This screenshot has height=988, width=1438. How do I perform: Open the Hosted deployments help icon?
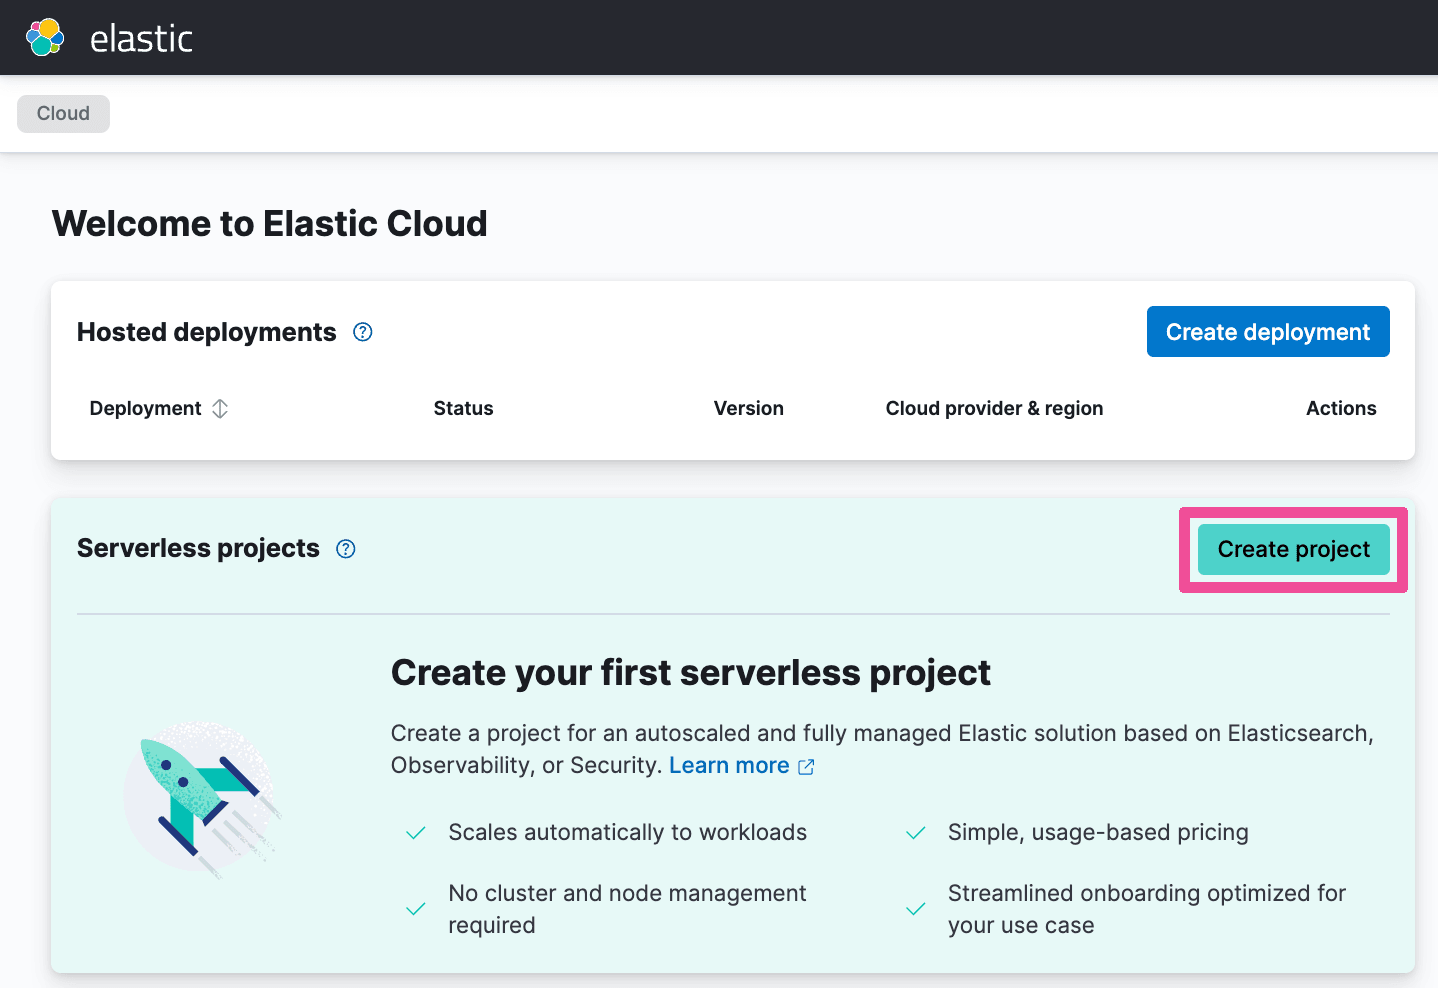pyautogui.click(x=363, y=331)
